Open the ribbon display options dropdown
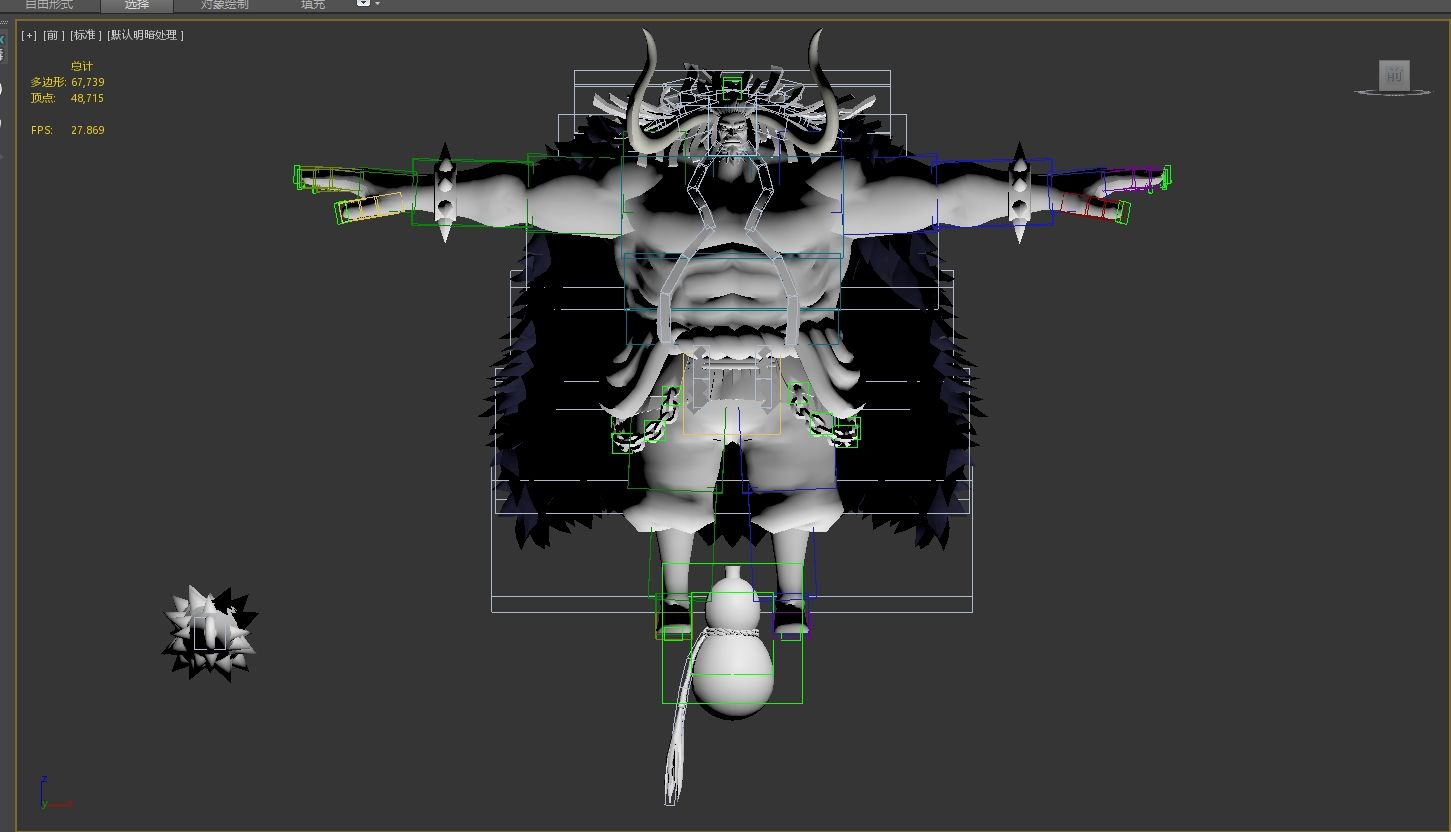 coord(368,4)
